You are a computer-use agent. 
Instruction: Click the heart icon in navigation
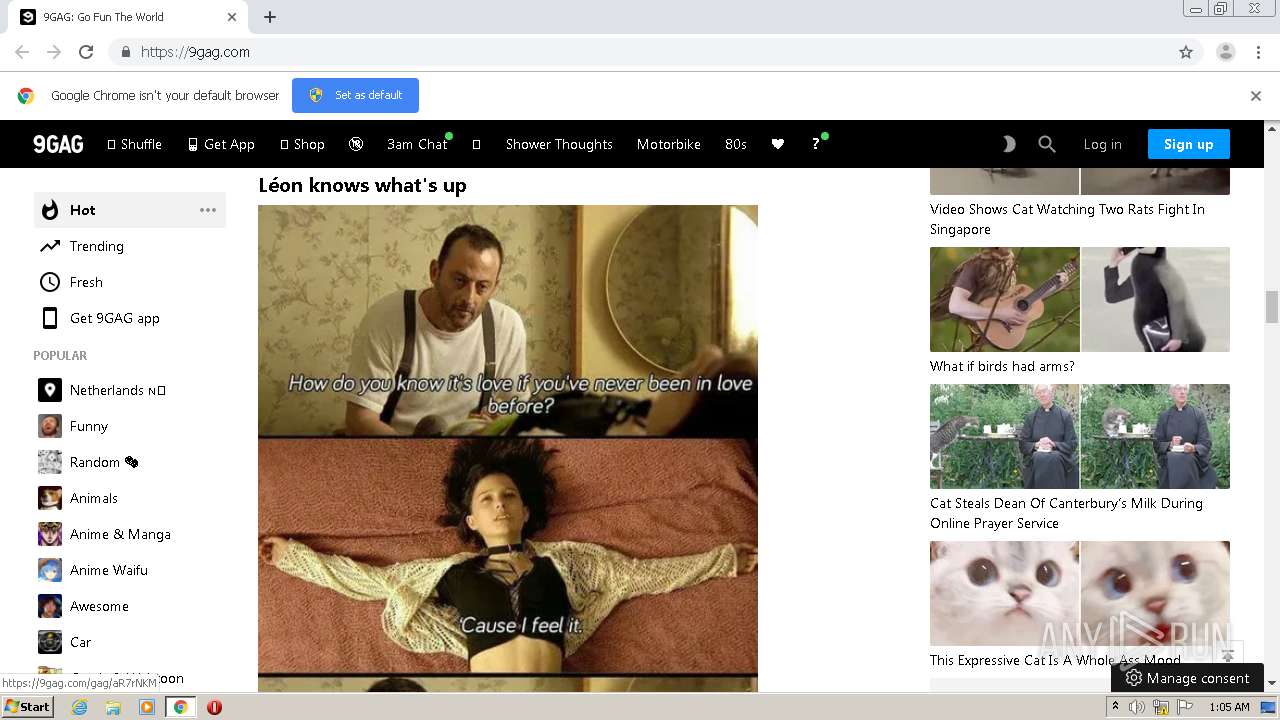coord(778,144)
